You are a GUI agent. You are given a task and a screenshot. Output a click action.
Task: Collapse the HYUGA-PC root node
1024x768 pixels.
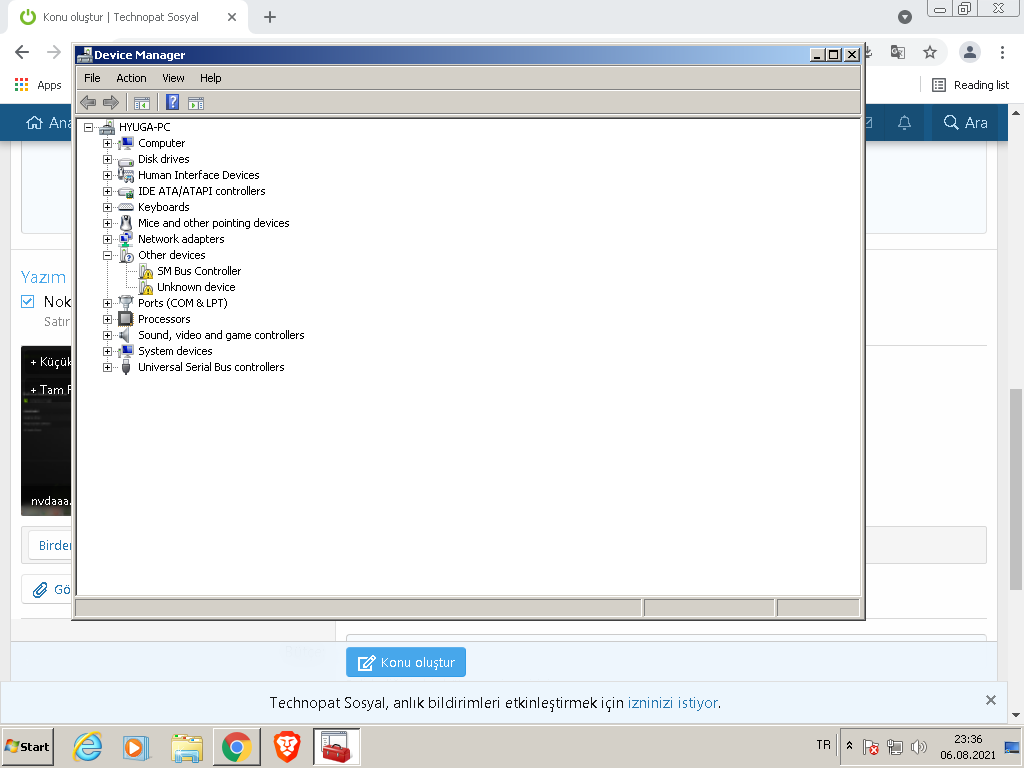click(88, 127)
